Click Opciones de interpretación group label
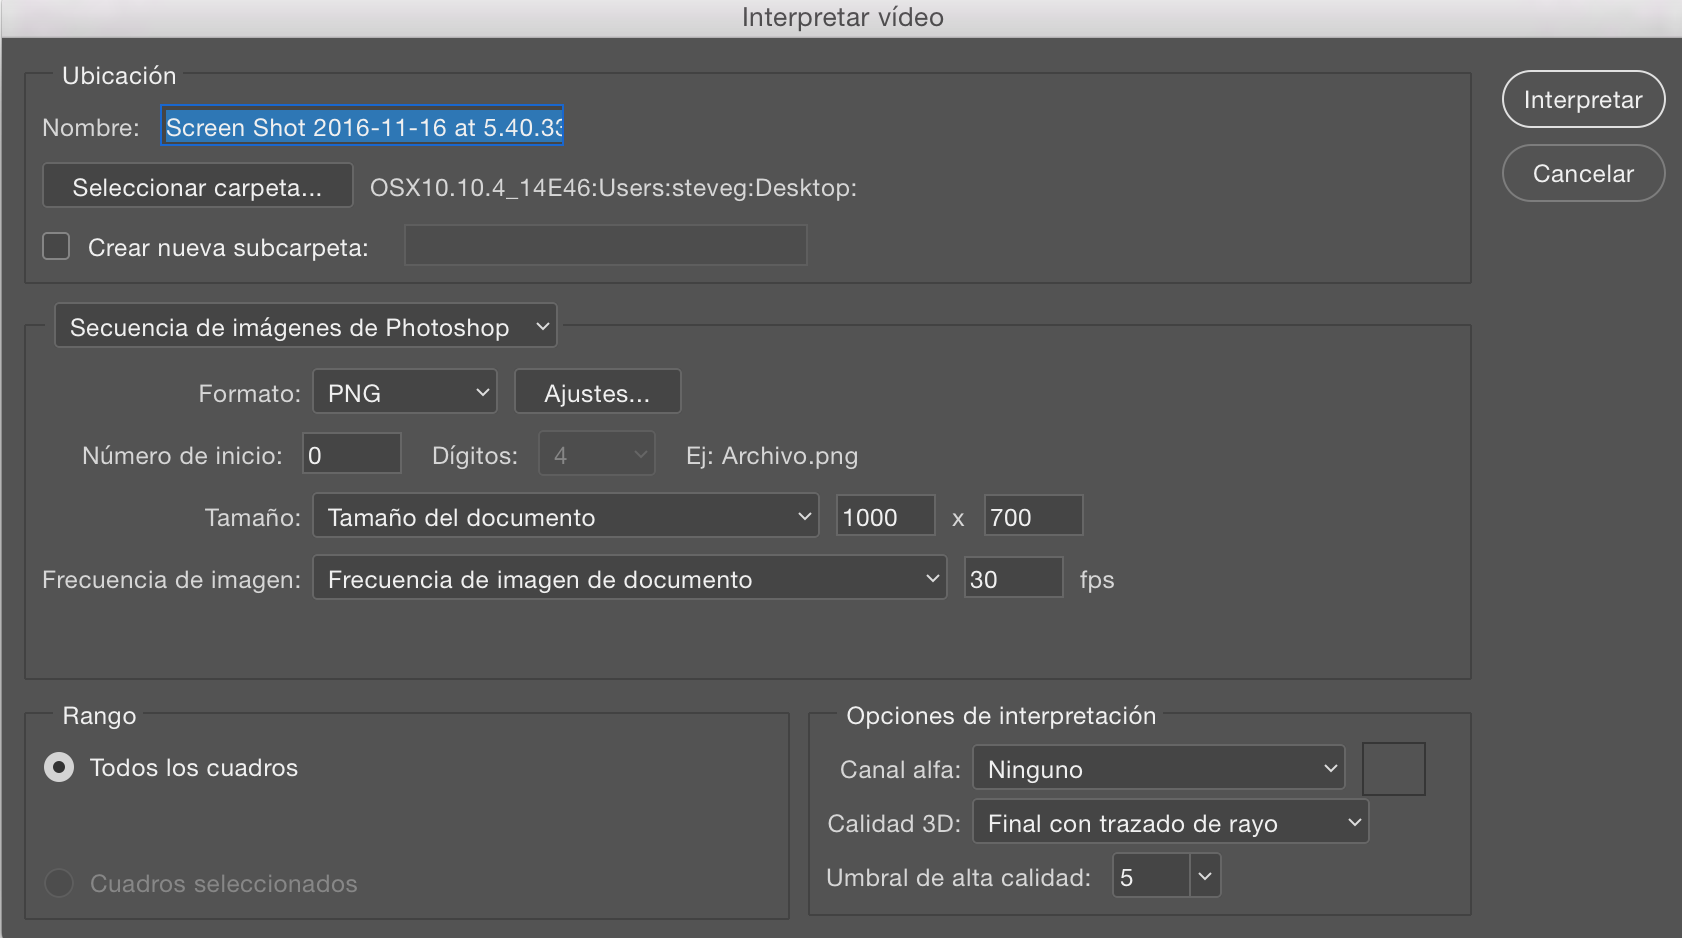 [1001, 715]
